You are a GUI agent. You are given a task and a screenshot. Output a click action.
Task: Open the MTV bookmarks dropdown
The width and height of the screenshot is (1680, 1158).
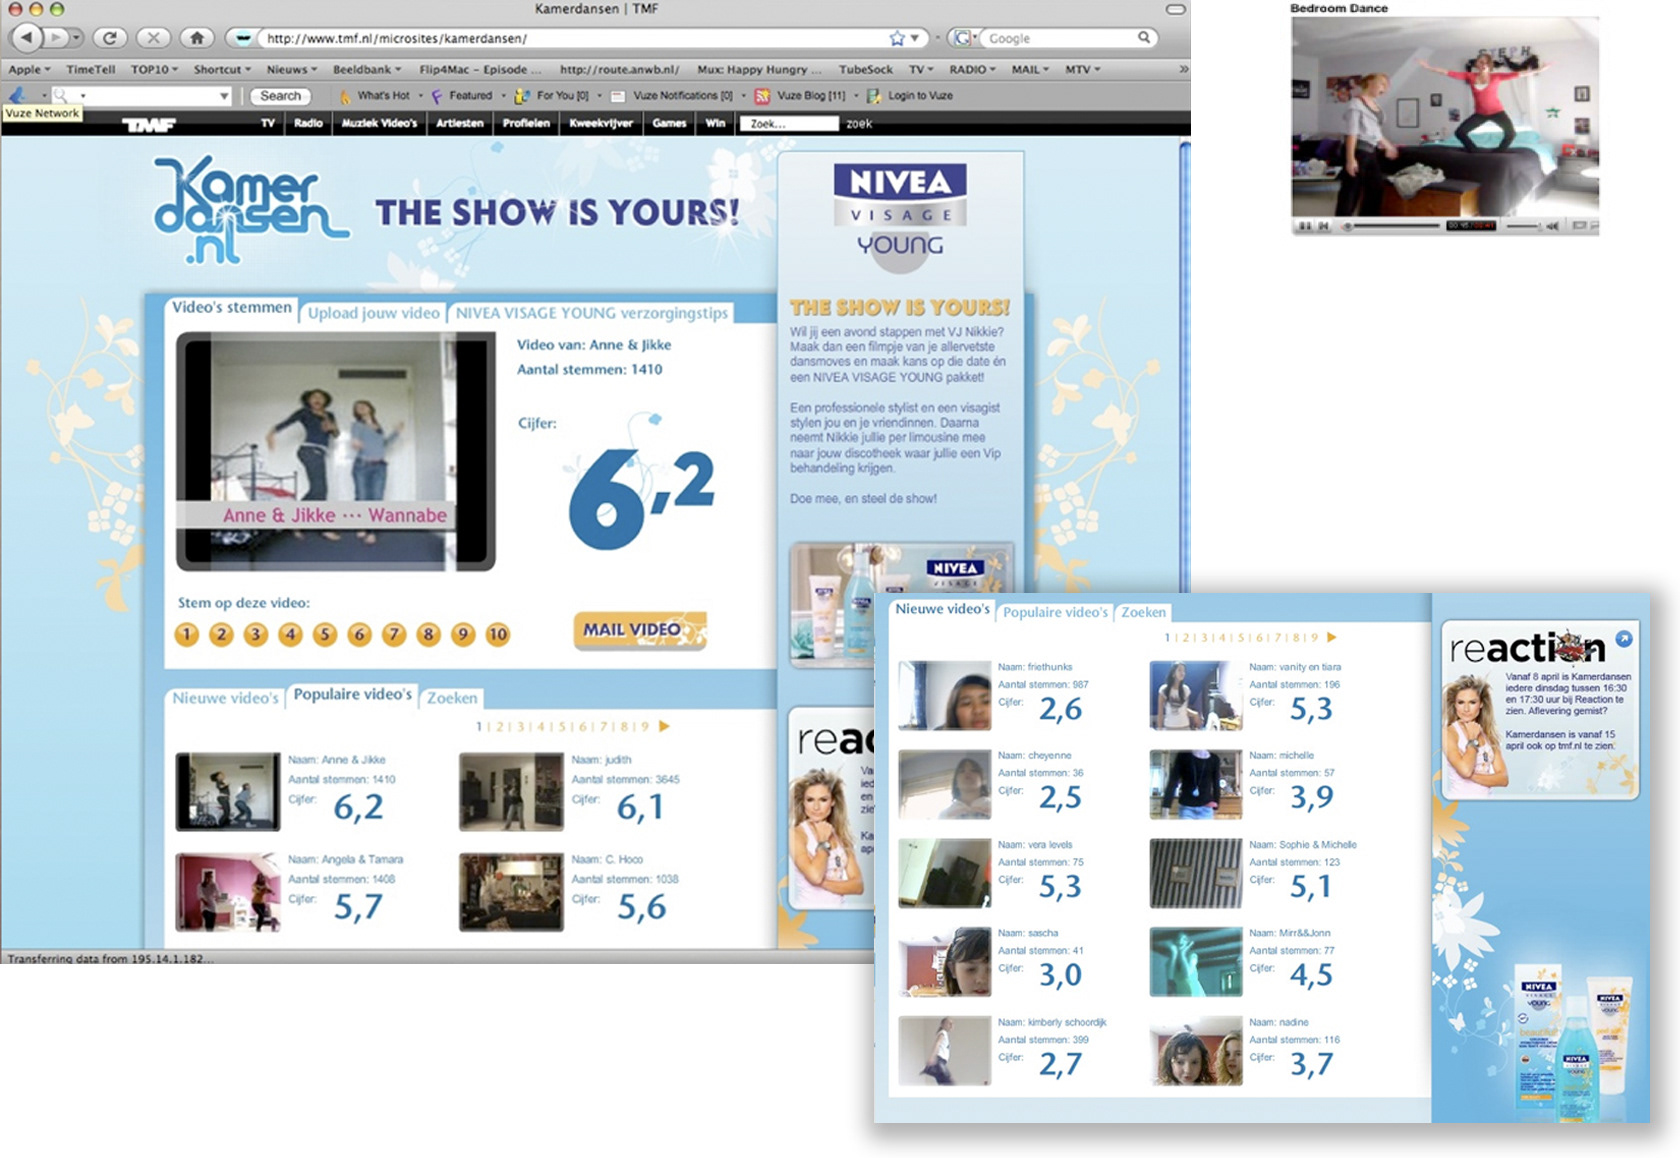pyautogui.click(x=1082, y=69)
